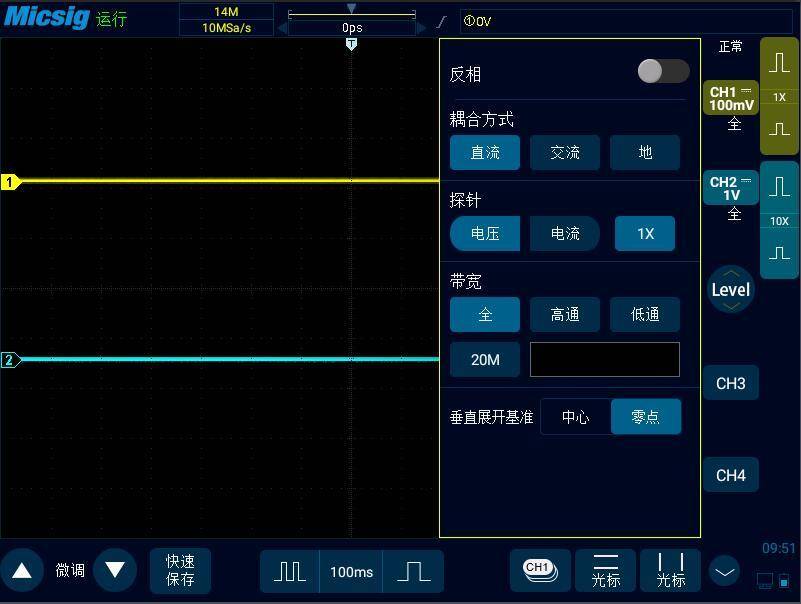Click the fine-adjust down arrow button
Image resolution: width=801 pixels, height=604 pixels.
[115, 570]
